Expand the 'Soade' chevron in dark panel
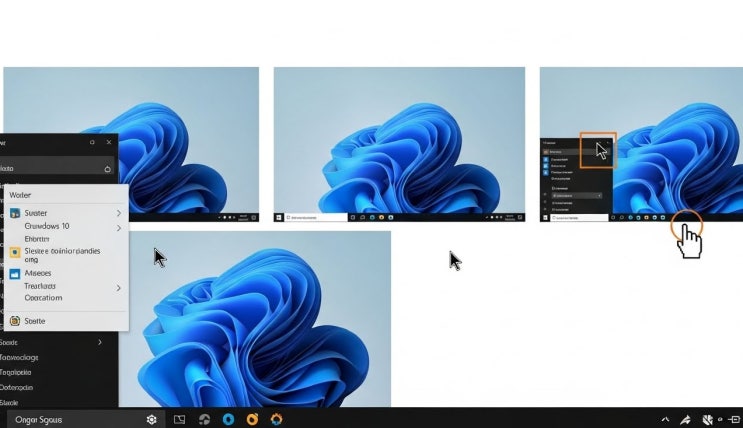This screenshot has height=428, width=743. [x=100, y=342]
